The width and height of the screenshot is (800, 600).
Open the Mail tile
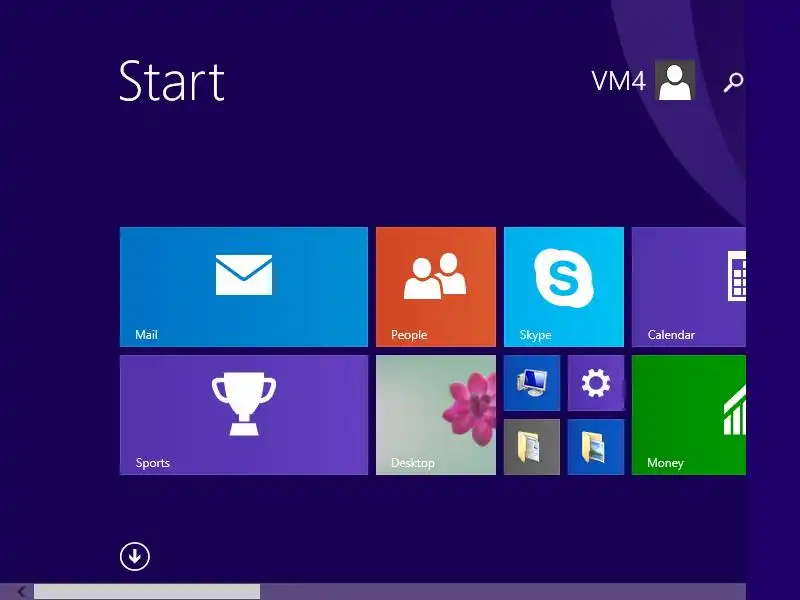(243, 287)
